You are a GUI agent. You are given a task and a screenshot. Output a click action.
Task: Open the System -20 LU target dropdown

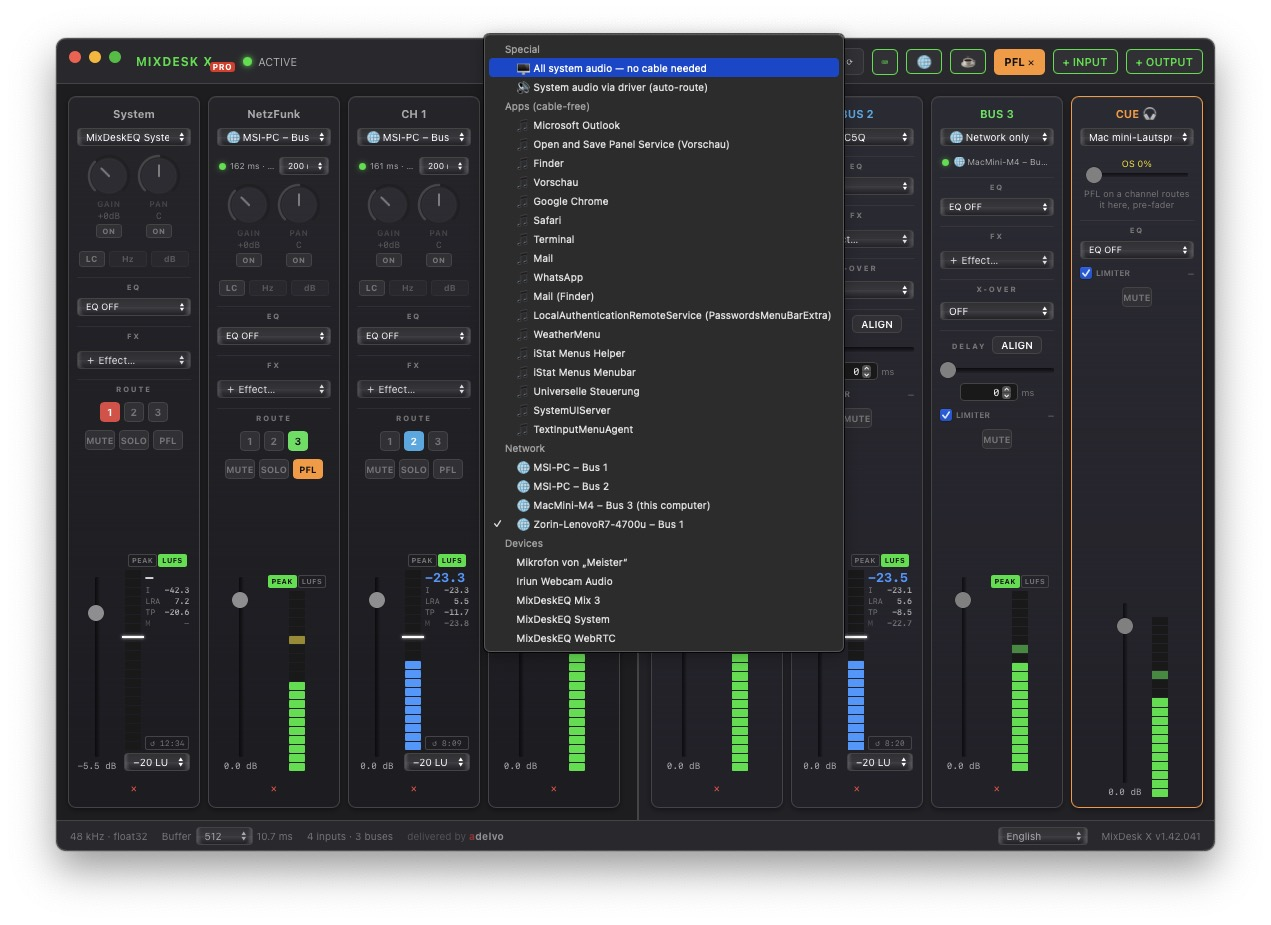coord(157,762)
